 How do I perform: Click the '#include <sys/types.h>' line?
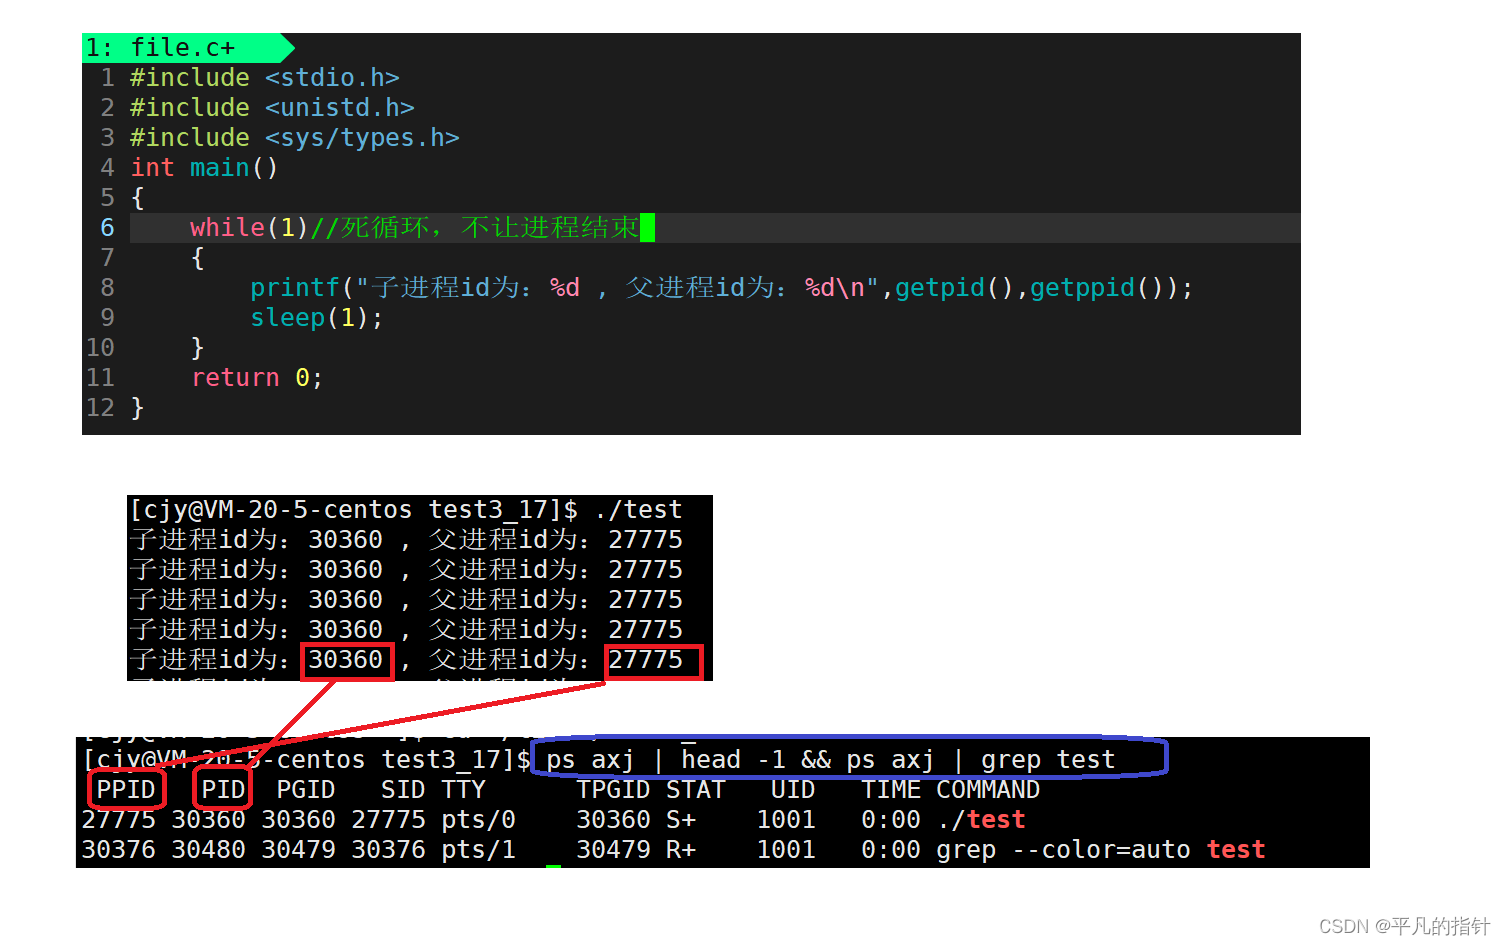(294, 137)
